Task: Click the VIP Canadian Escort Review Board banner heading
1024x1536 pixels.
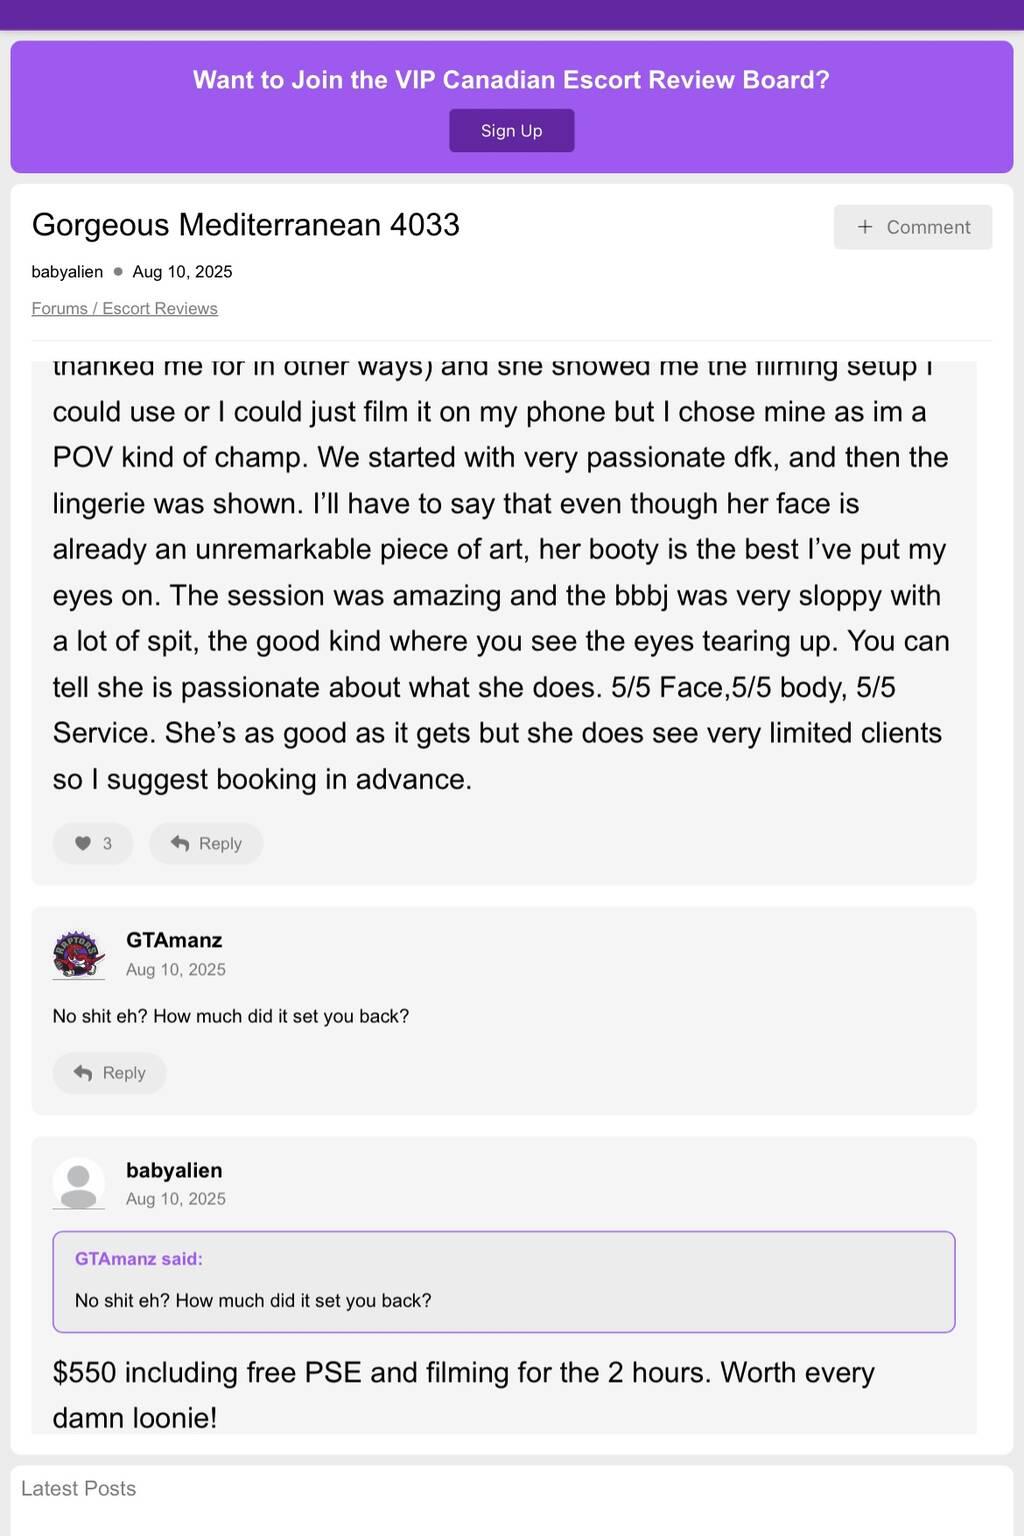Action: [511, 80]
